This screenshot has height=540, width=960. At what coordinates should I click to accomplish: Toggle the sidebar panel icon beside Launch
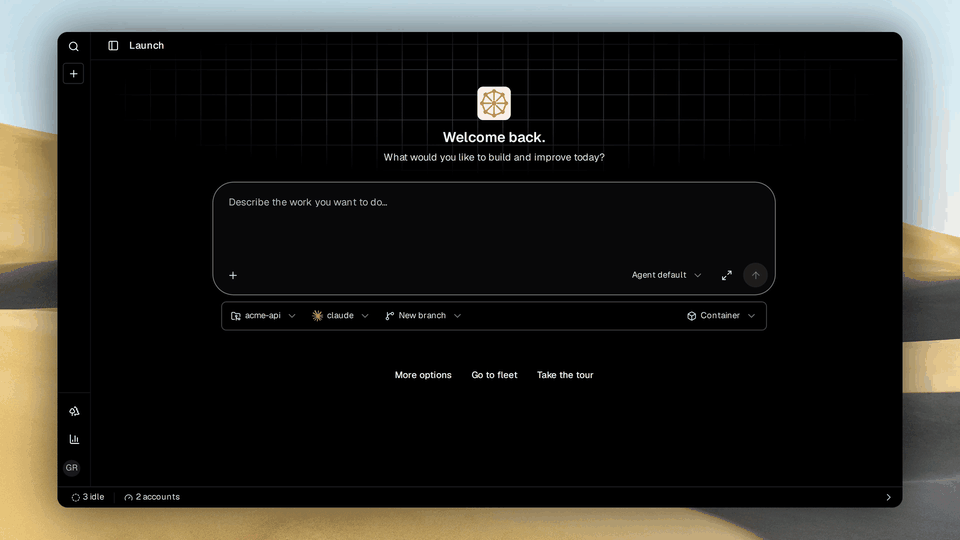(113, 46)
